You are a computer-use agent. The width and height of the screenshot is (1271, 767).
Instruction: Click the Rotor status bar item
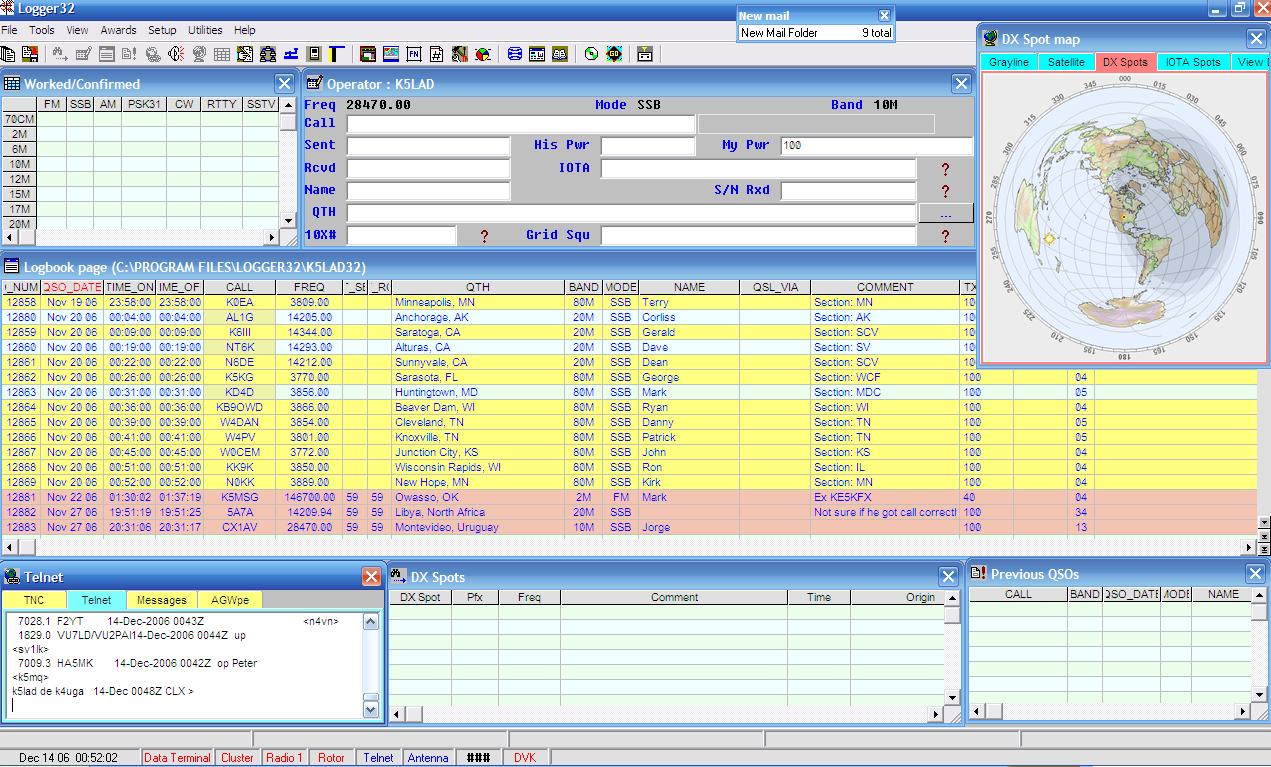coord(331,758)
